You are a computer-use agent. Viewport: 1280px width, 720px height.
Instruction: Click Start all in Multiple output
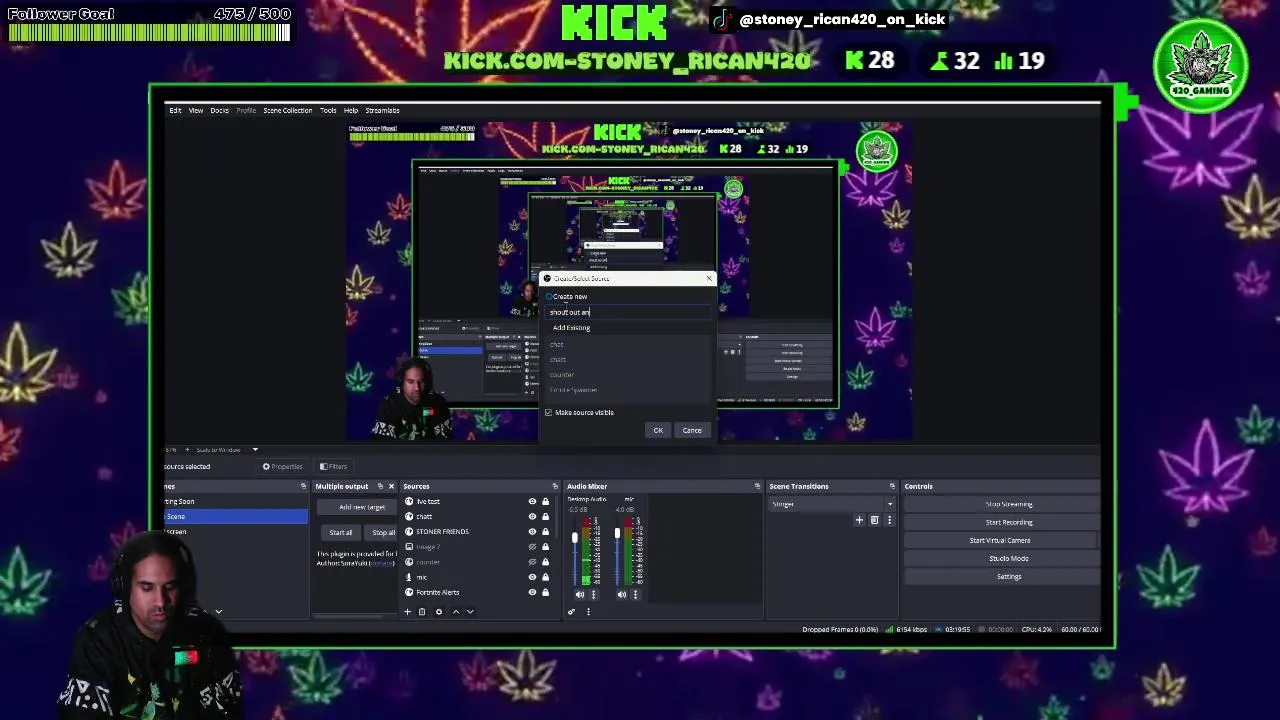340,532
